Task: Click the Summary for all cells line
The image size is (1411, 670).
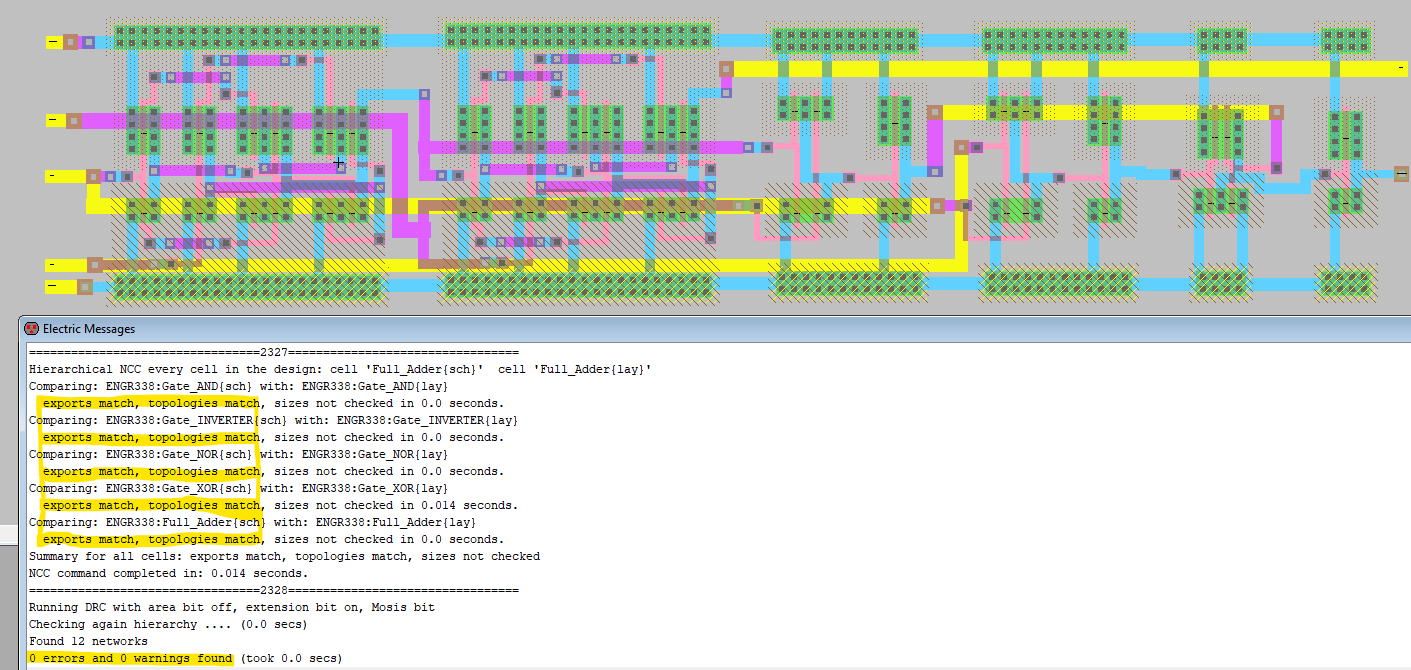Action: coord(284,556)
